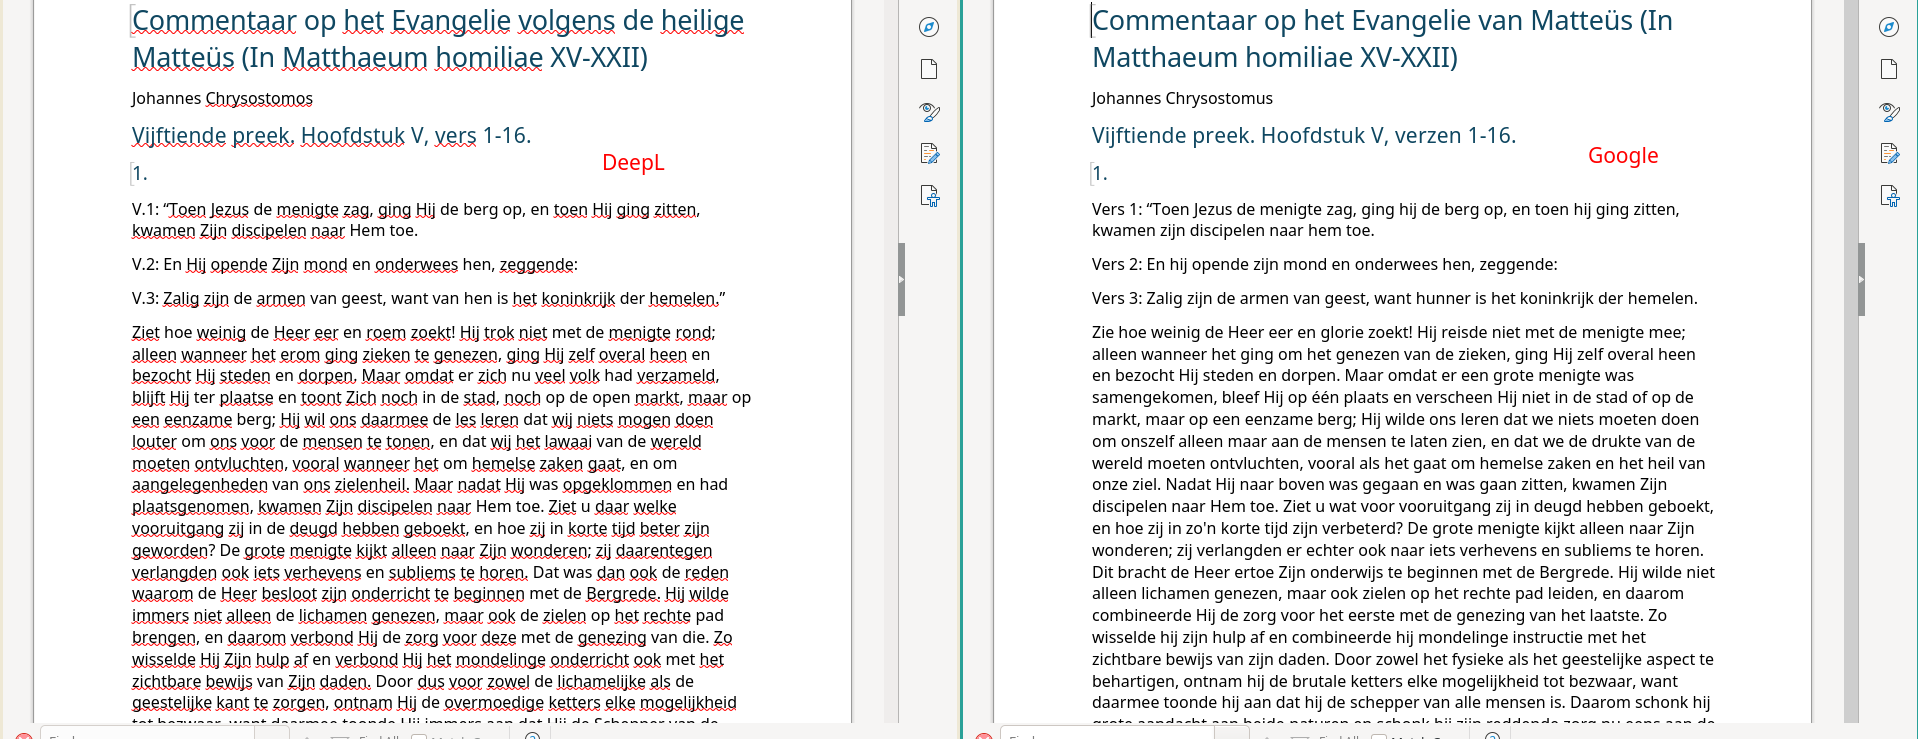Toggle Match Case in the Google window's find bar
The image size is (1918, 739).
1379,735
